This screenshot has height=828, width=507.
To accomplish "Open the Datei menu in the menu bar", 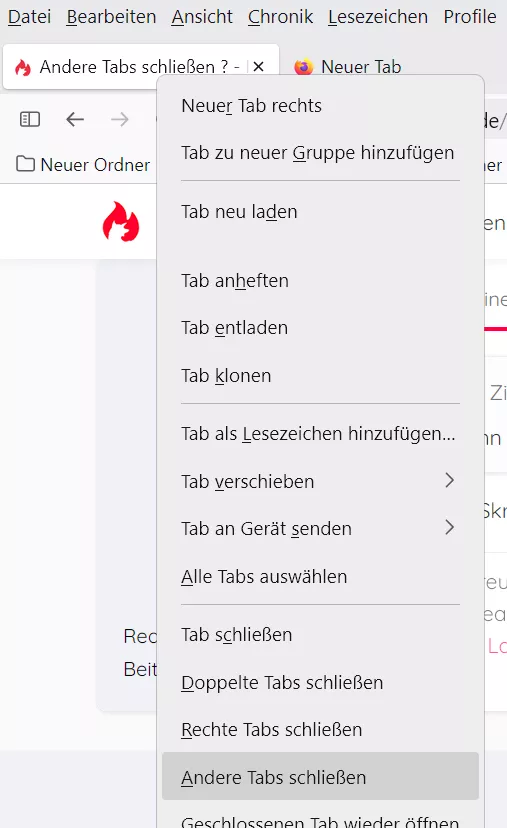I will 30,17.
